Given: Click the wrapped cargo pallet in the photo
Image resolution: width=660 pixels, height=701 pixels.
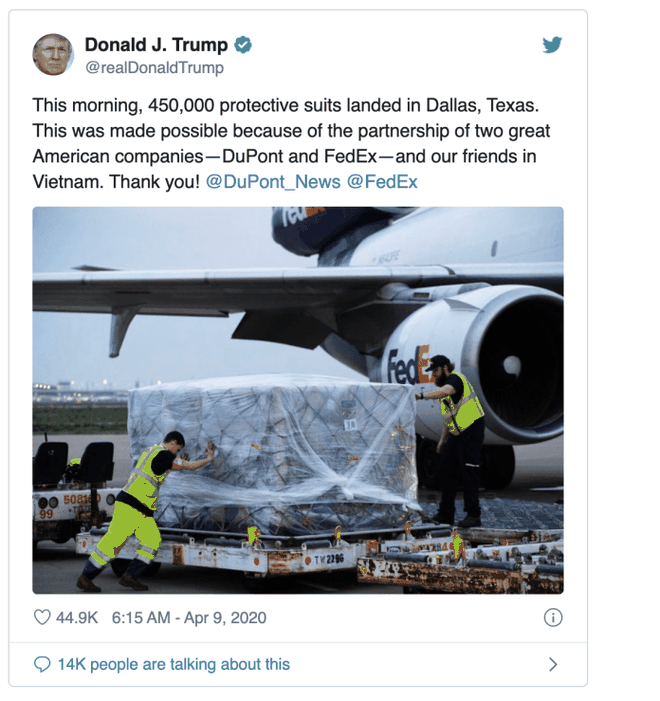Looking at the screenshot, I should pos(275,452).
